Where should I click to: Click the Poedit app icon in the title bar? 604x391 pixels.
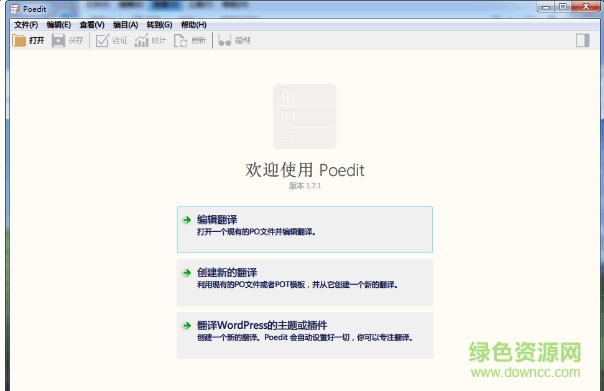click(x=15, y=8)
